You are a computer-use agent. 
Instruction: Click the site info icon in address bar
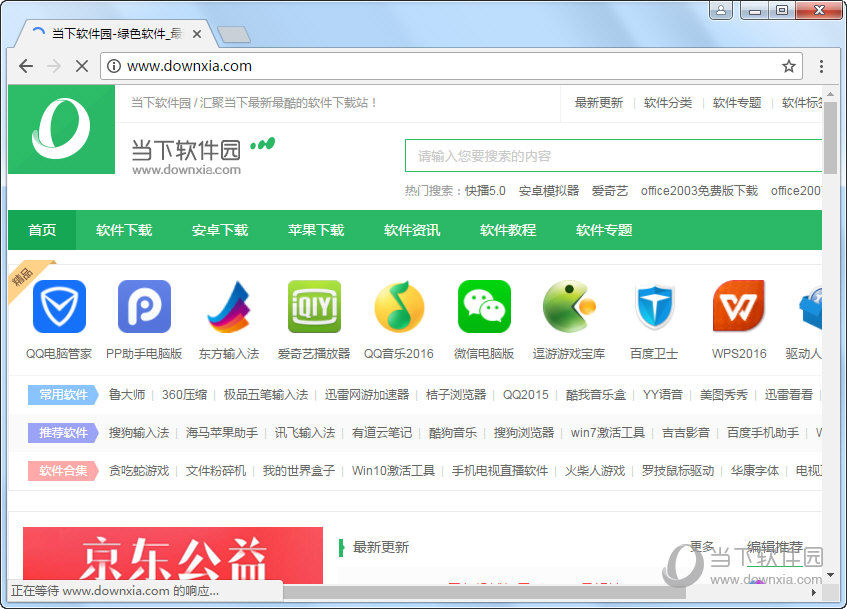[113, 66]
